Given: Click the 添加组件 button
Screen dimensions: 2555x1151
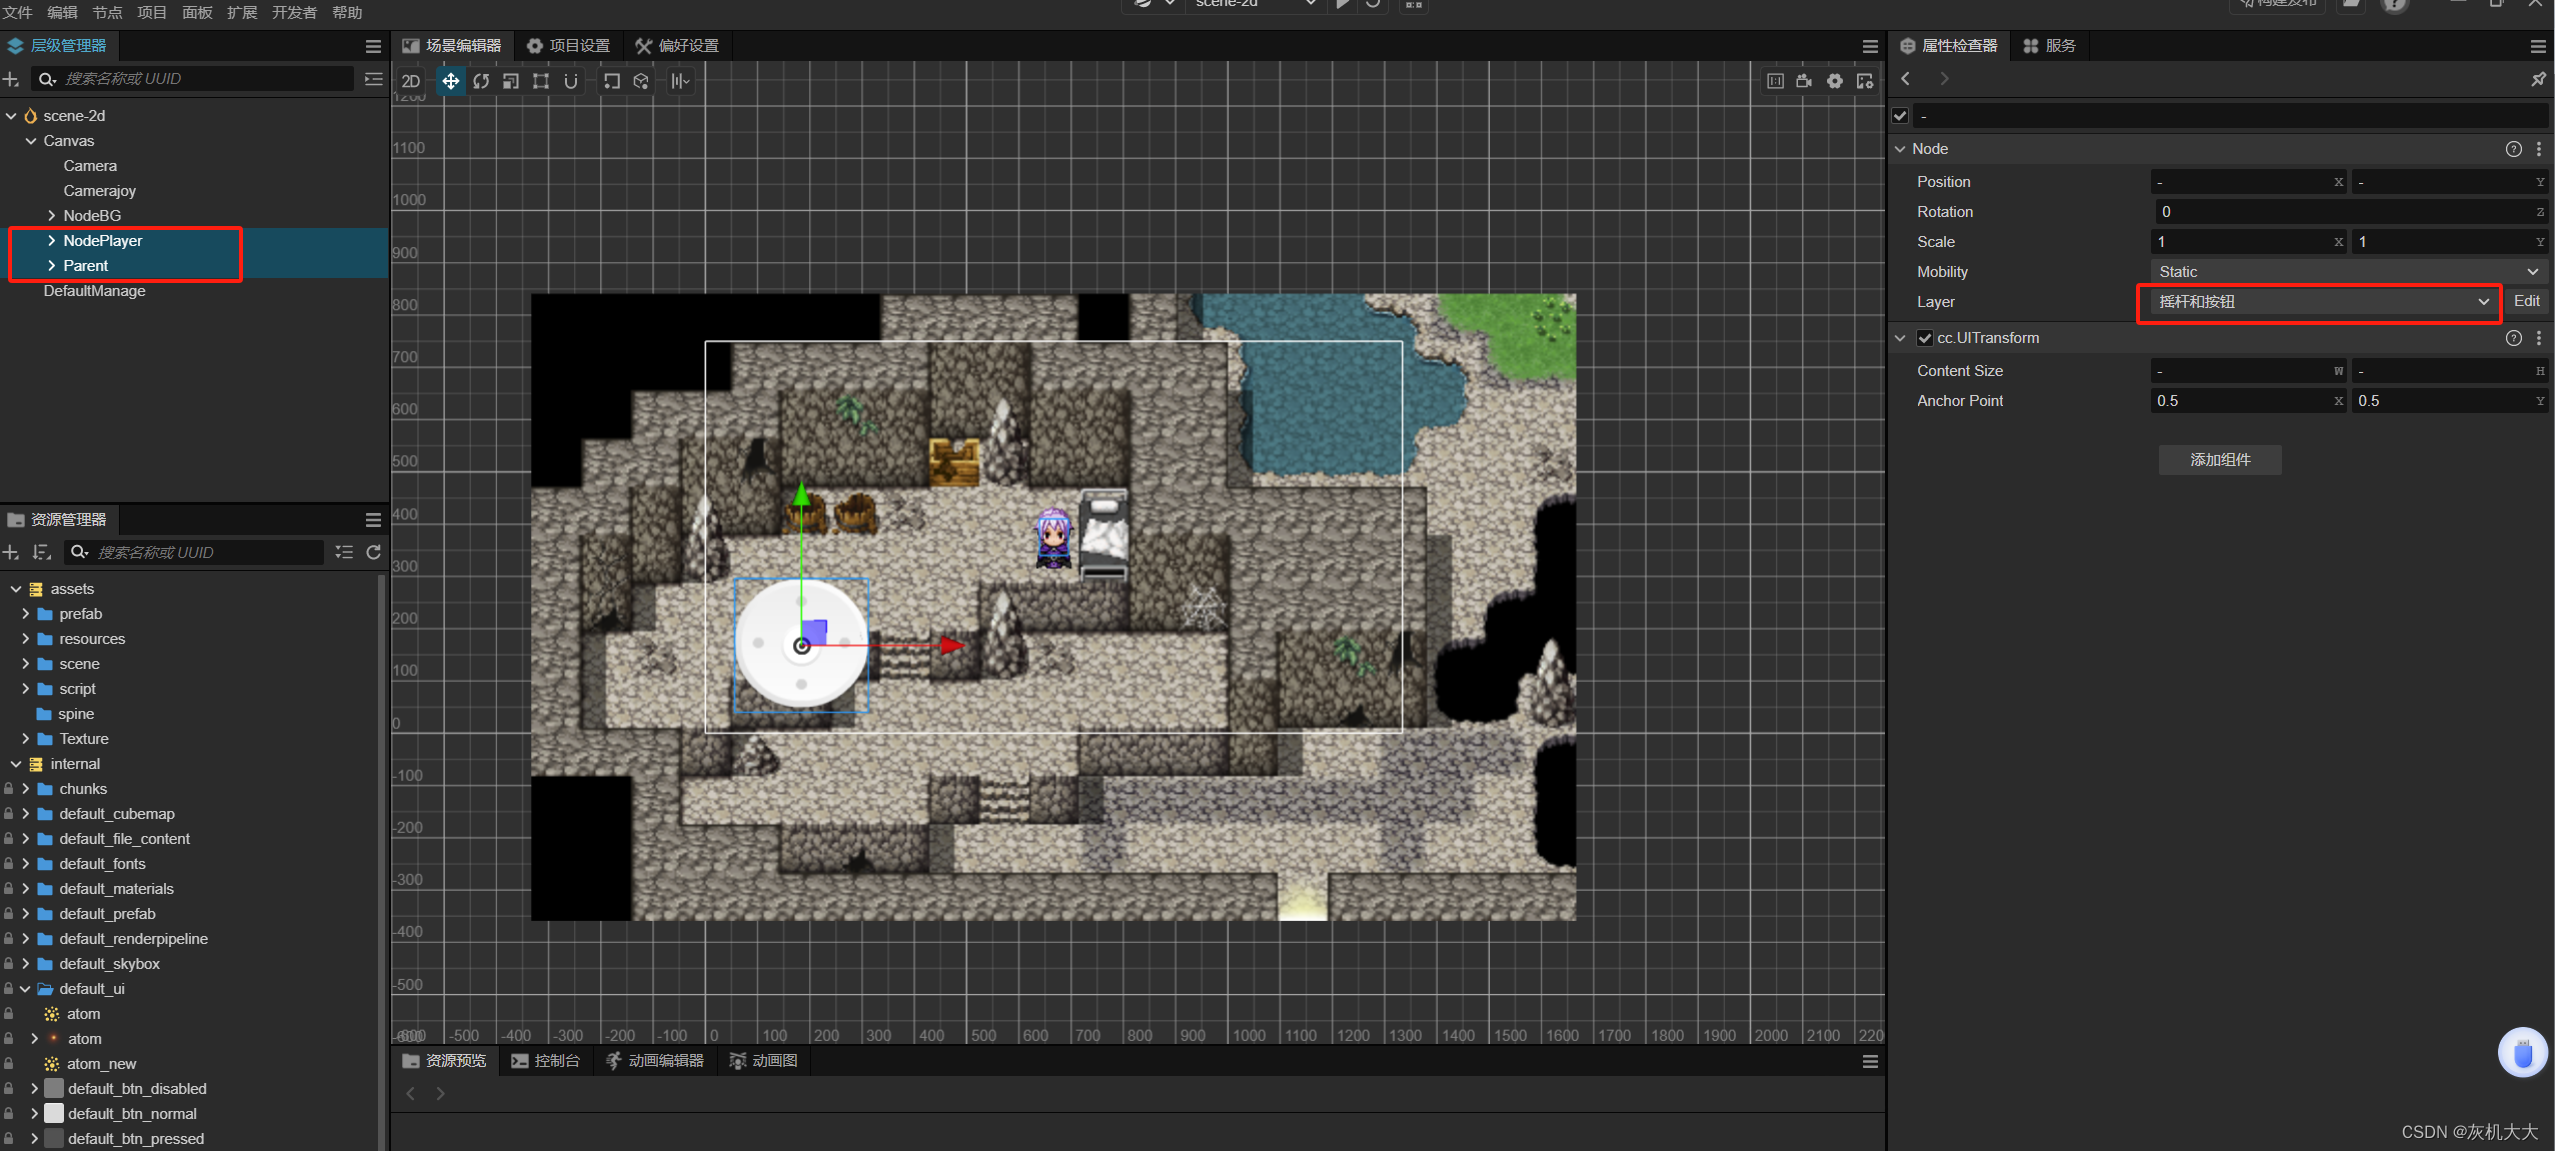Looking at the screenshot, I should point(2220,460).
